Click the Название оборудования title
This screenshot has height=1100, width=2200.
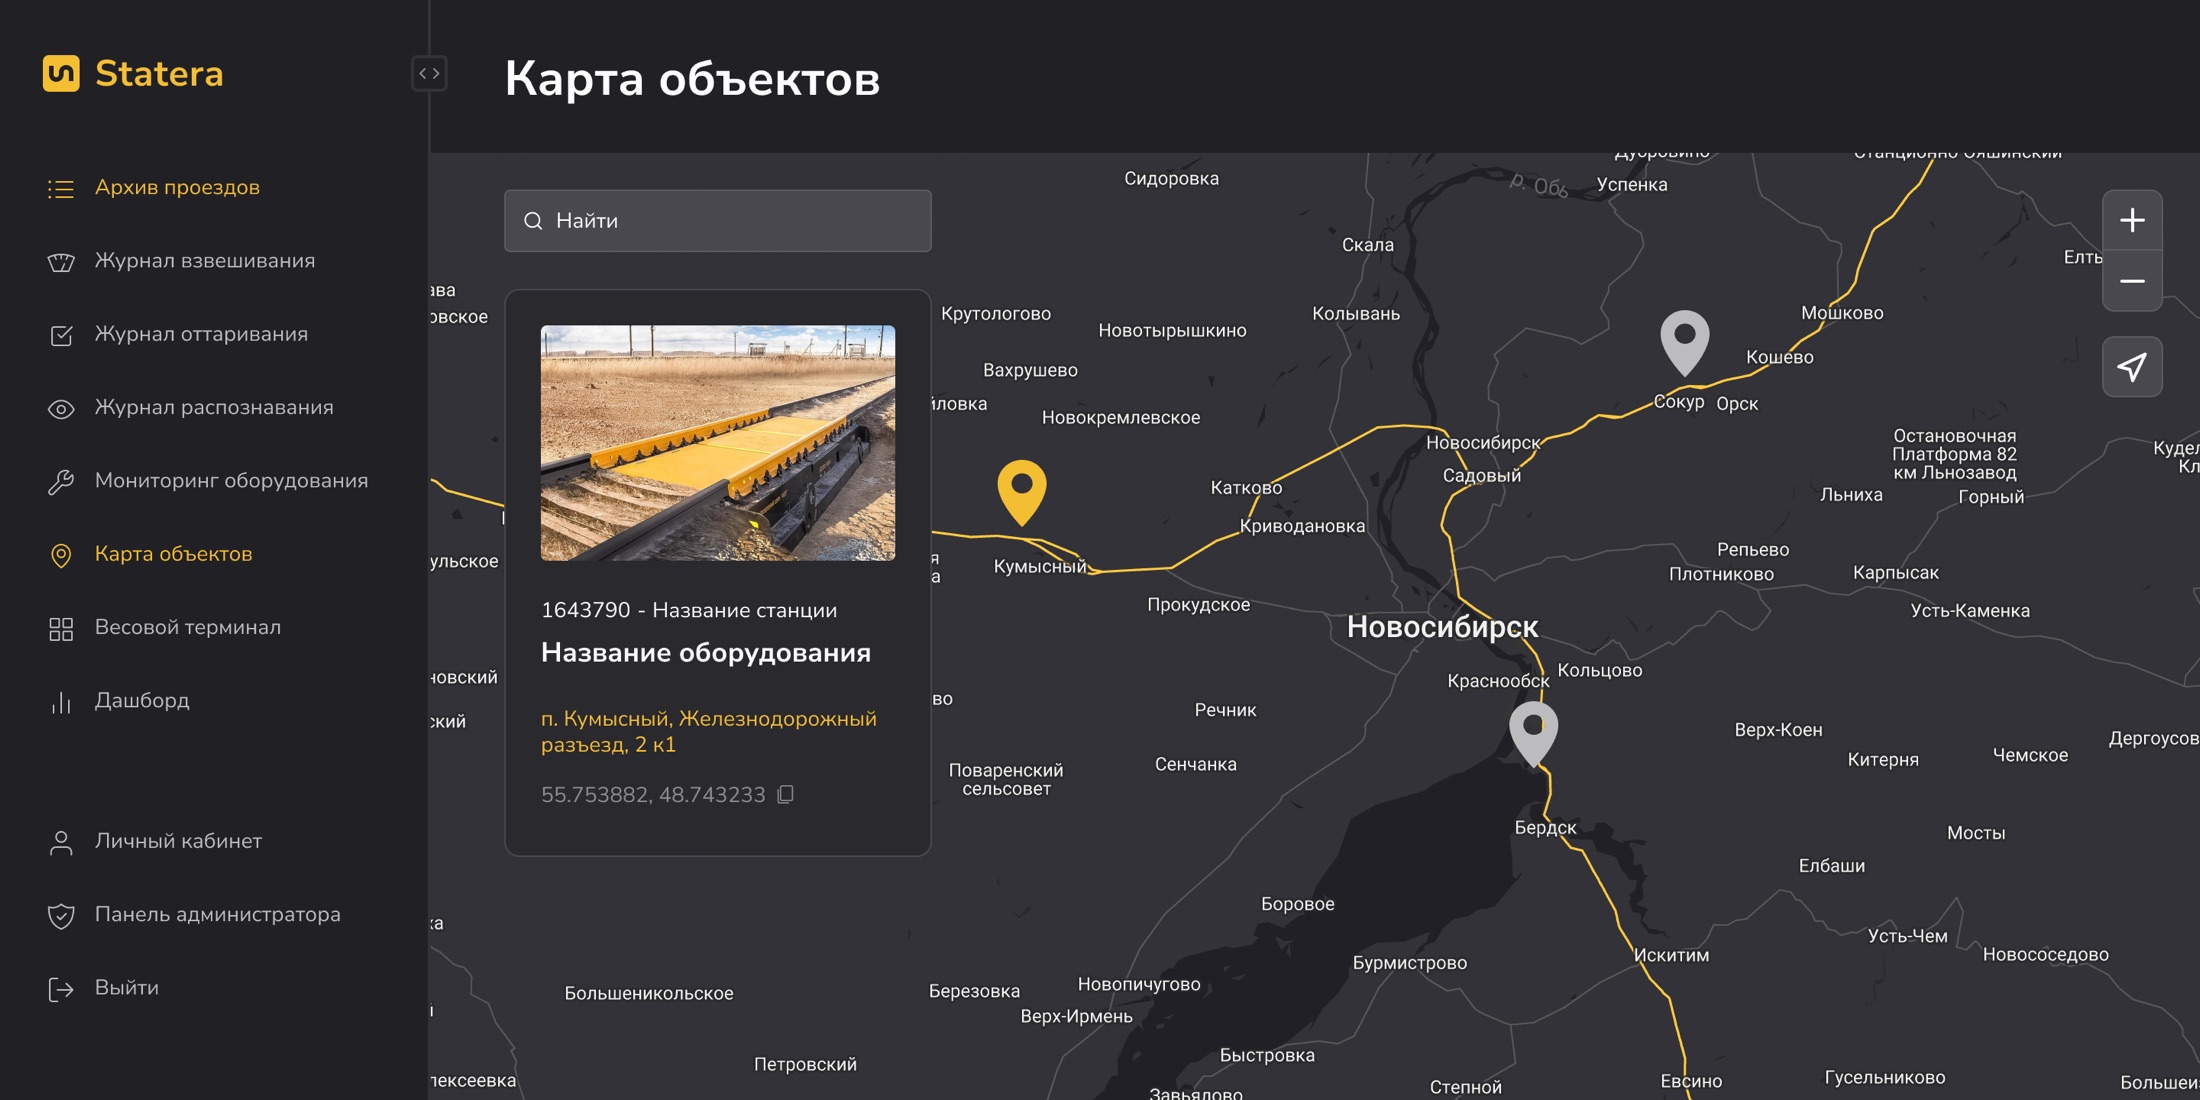pyautogui.click(x=706, y=652)
